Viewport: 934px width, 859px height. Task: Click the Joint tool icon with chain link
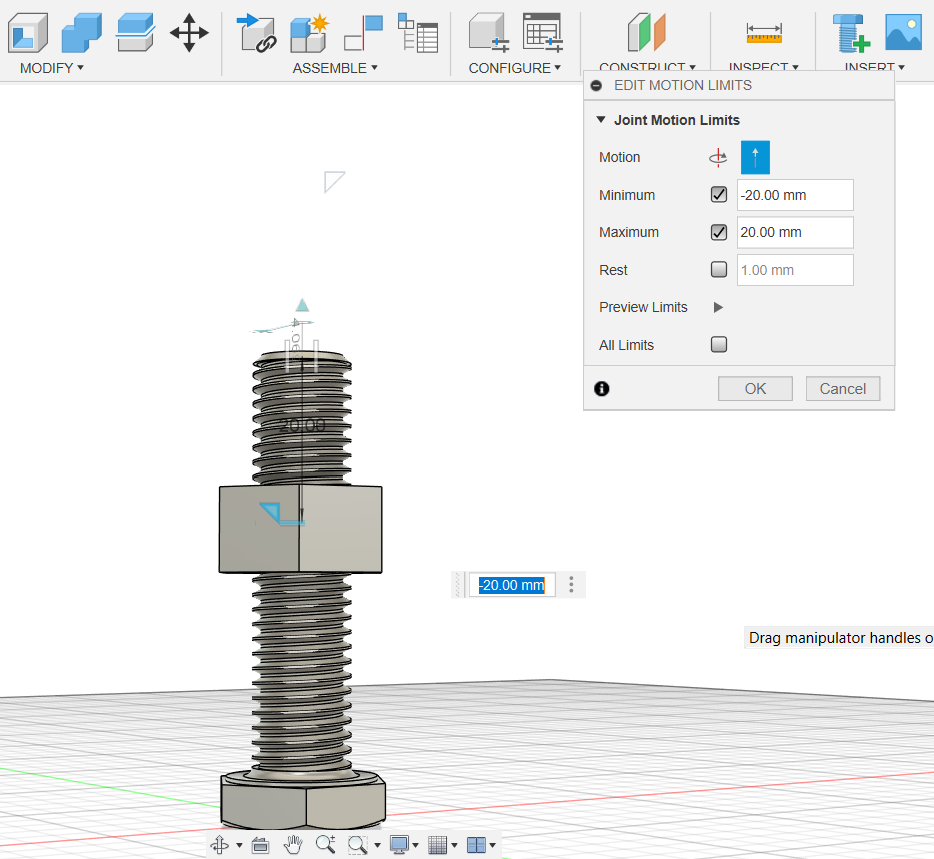click(x=257, y=33)
